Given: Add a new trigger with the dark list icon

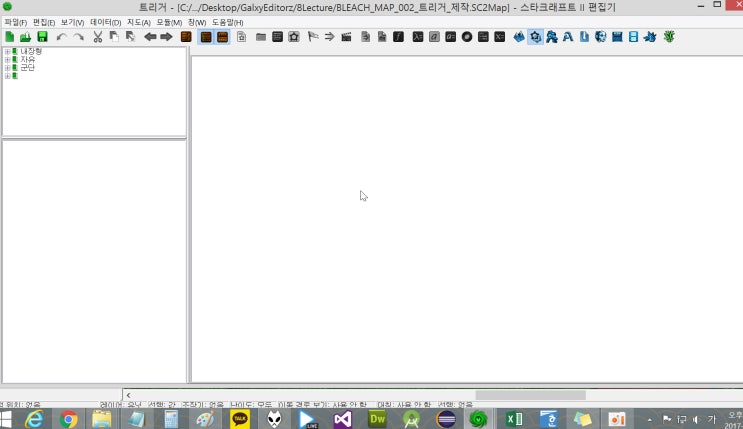Looking at the screenshot, I should point(278,37).
